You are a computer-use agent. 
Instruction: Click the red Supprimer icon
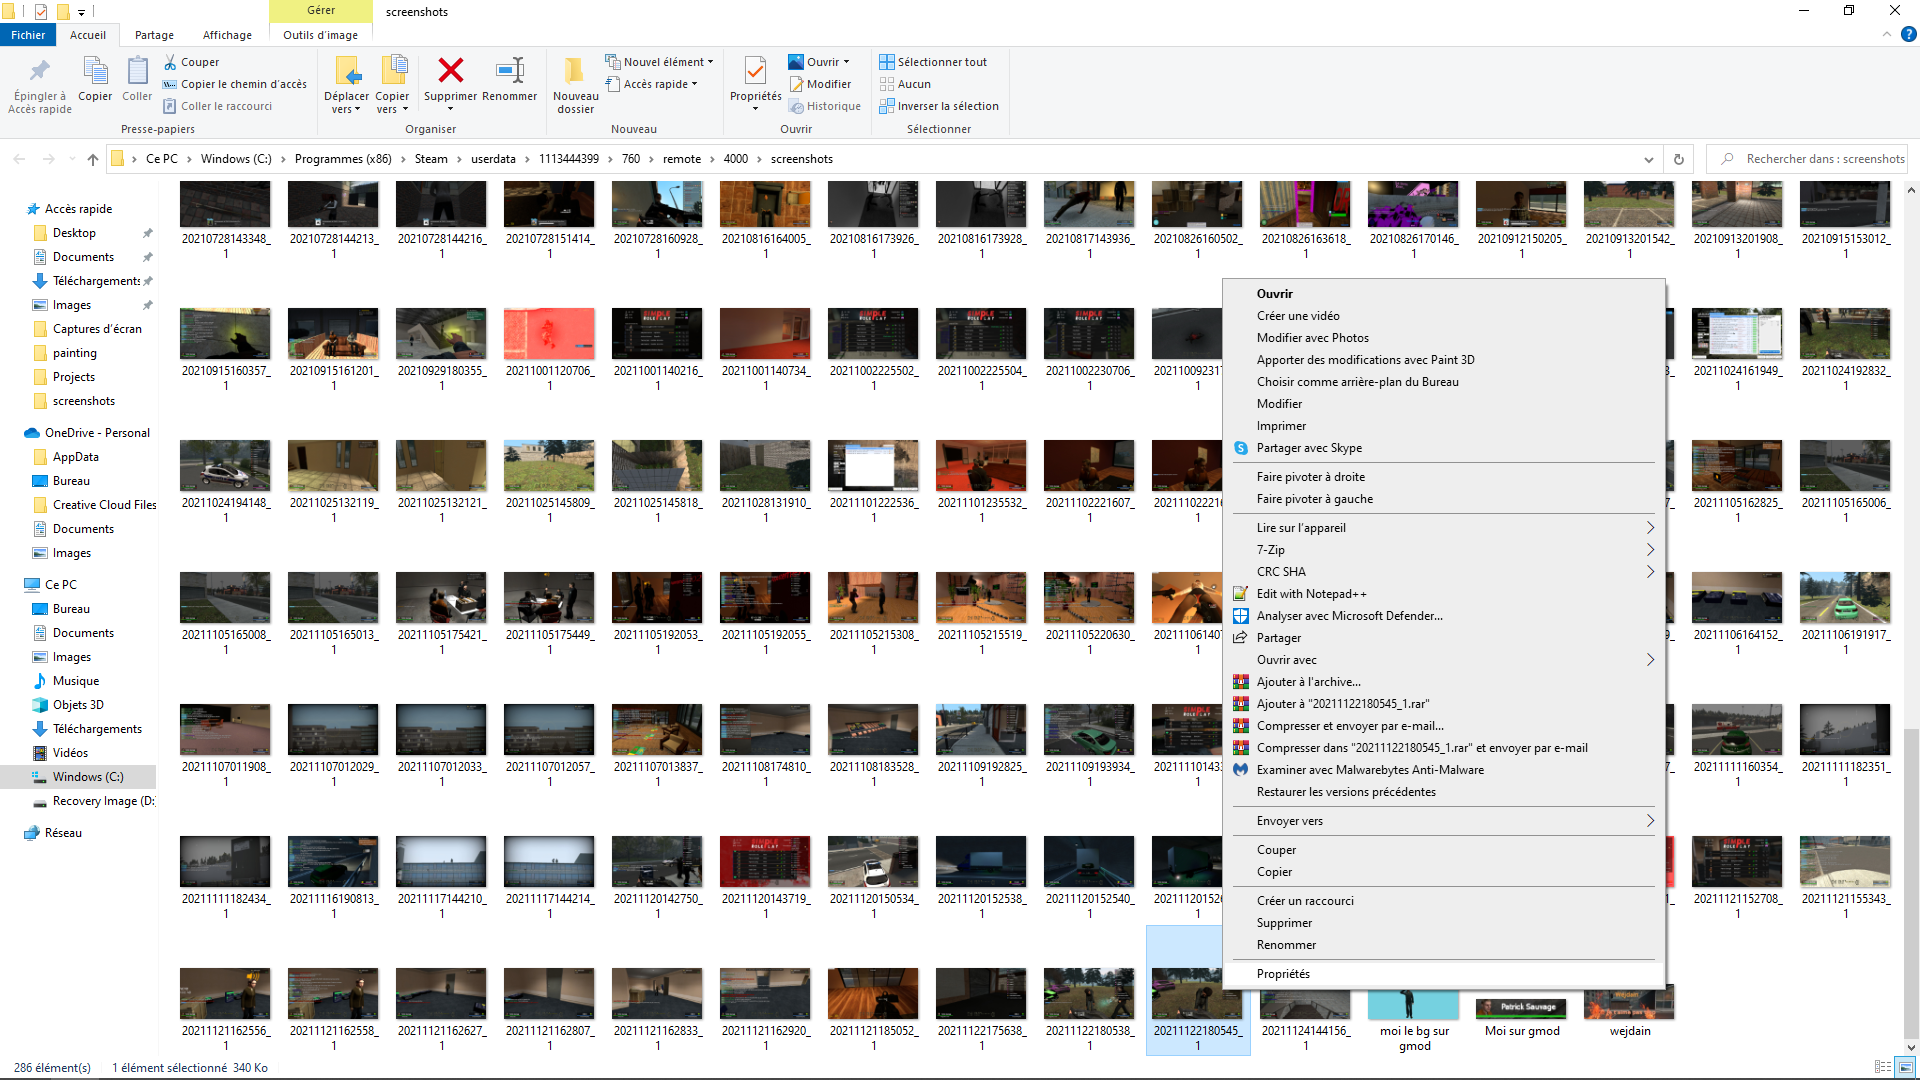pos(451,70)
